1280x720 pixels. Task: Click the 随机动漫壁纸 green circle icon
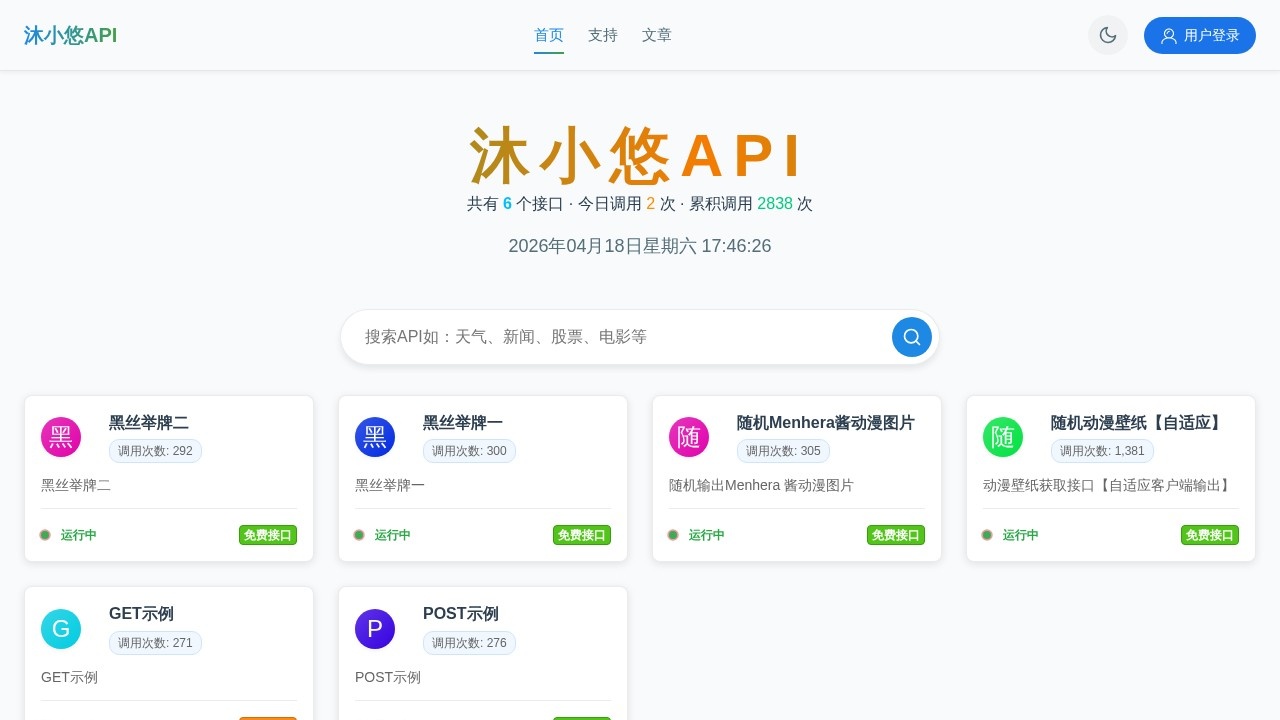tap(1003, 437)
